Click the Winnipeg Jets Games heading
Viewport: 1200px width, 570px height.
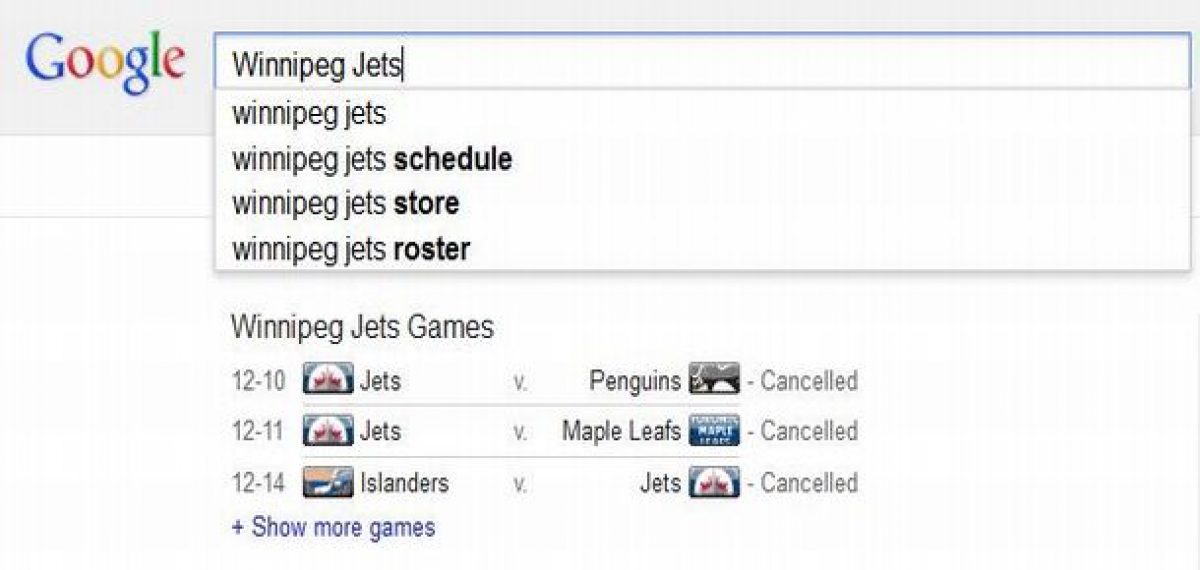pyautogui.click(x=362, y=327)
